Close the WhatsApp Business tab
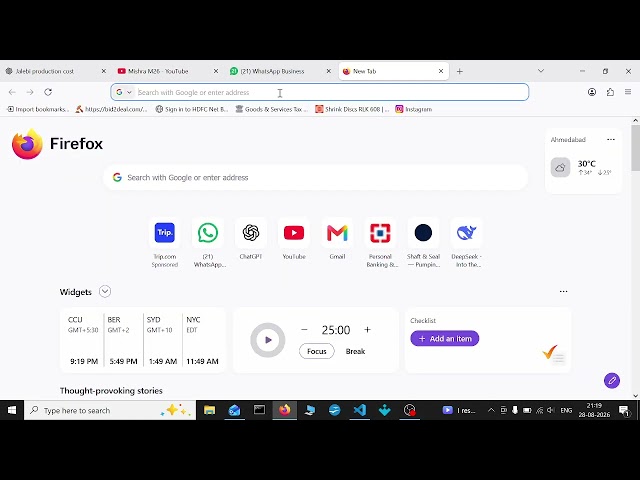Screen dimensions: 640x480 [329, 71]
